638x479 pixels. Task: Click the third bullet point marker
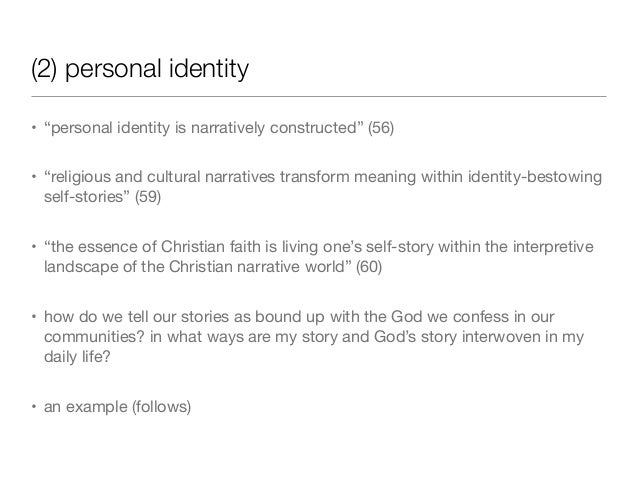[x=31, y=246]
